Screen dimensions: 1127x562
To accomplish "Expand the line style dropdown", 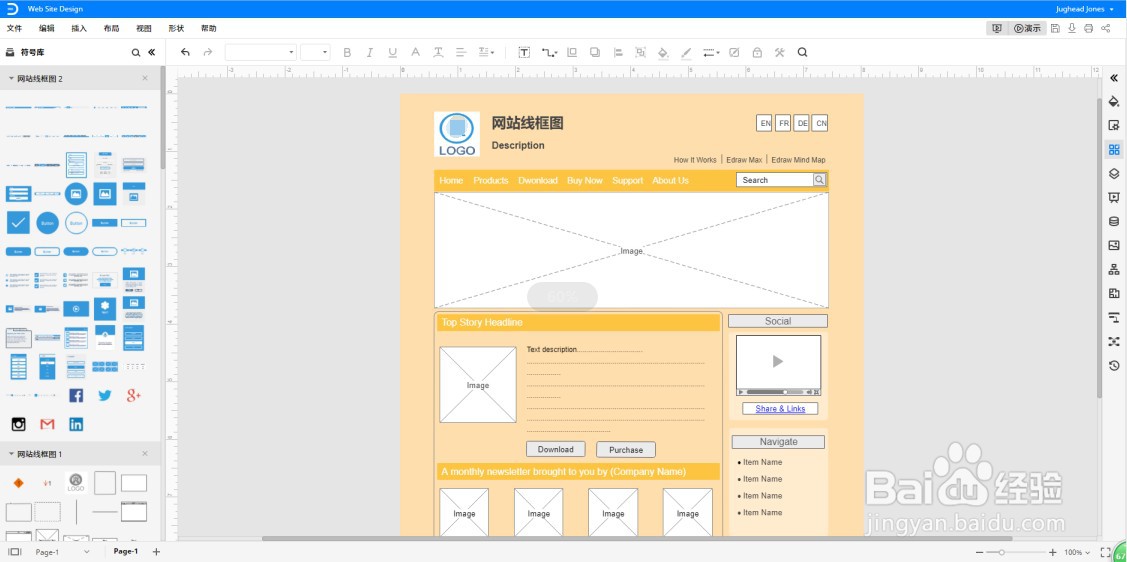I will tap(711, 52).
